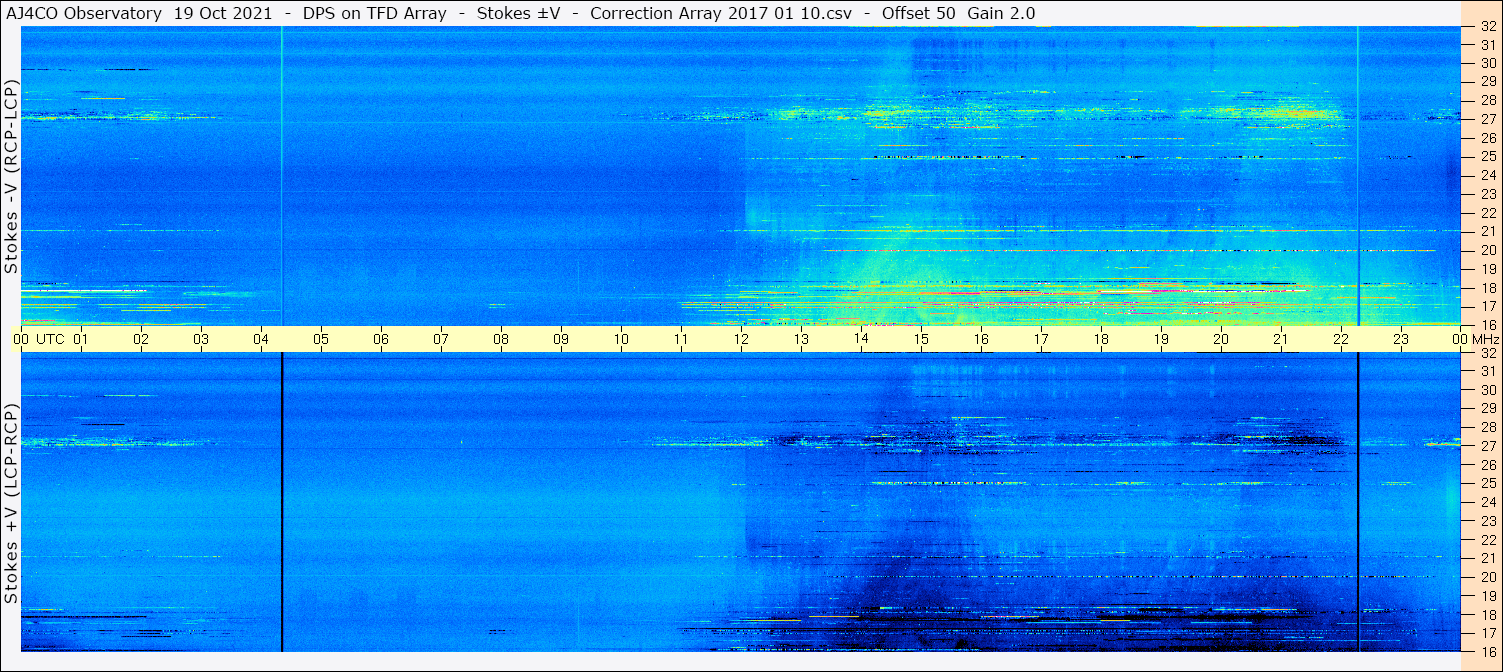Select the 11 hour tick on time axis
The height and width of the screenshot is (672, 1503).
681,339
